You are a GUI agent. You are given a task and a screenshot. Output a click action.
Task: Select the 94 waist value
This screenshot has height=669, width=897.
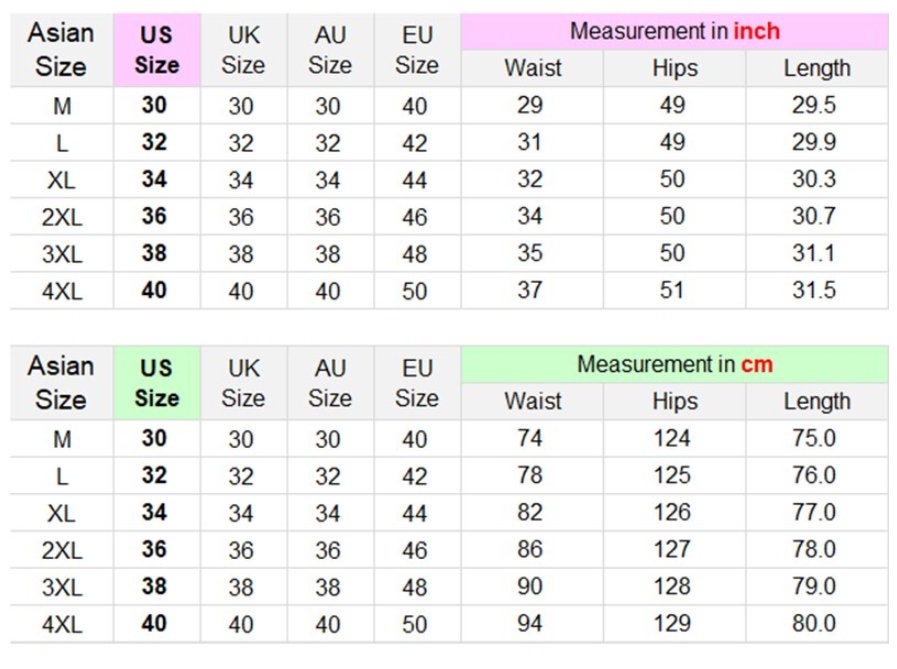point(530,624)
